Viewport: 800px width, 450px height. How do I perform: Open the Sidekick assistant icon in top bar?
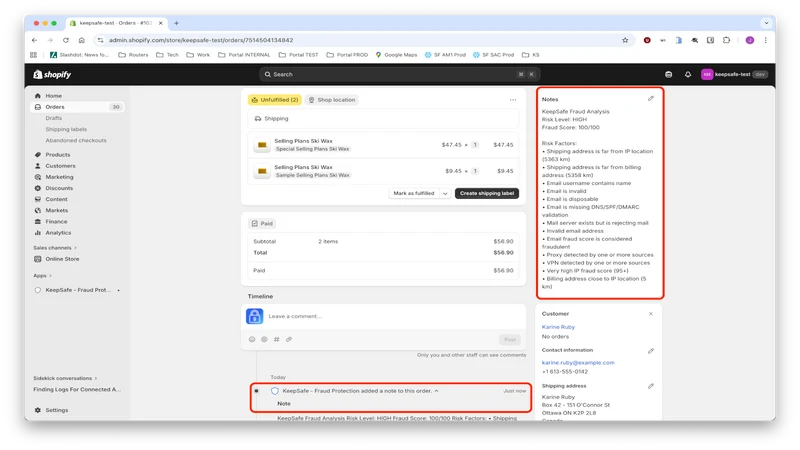pyautogui.click(x=668, y=74)
